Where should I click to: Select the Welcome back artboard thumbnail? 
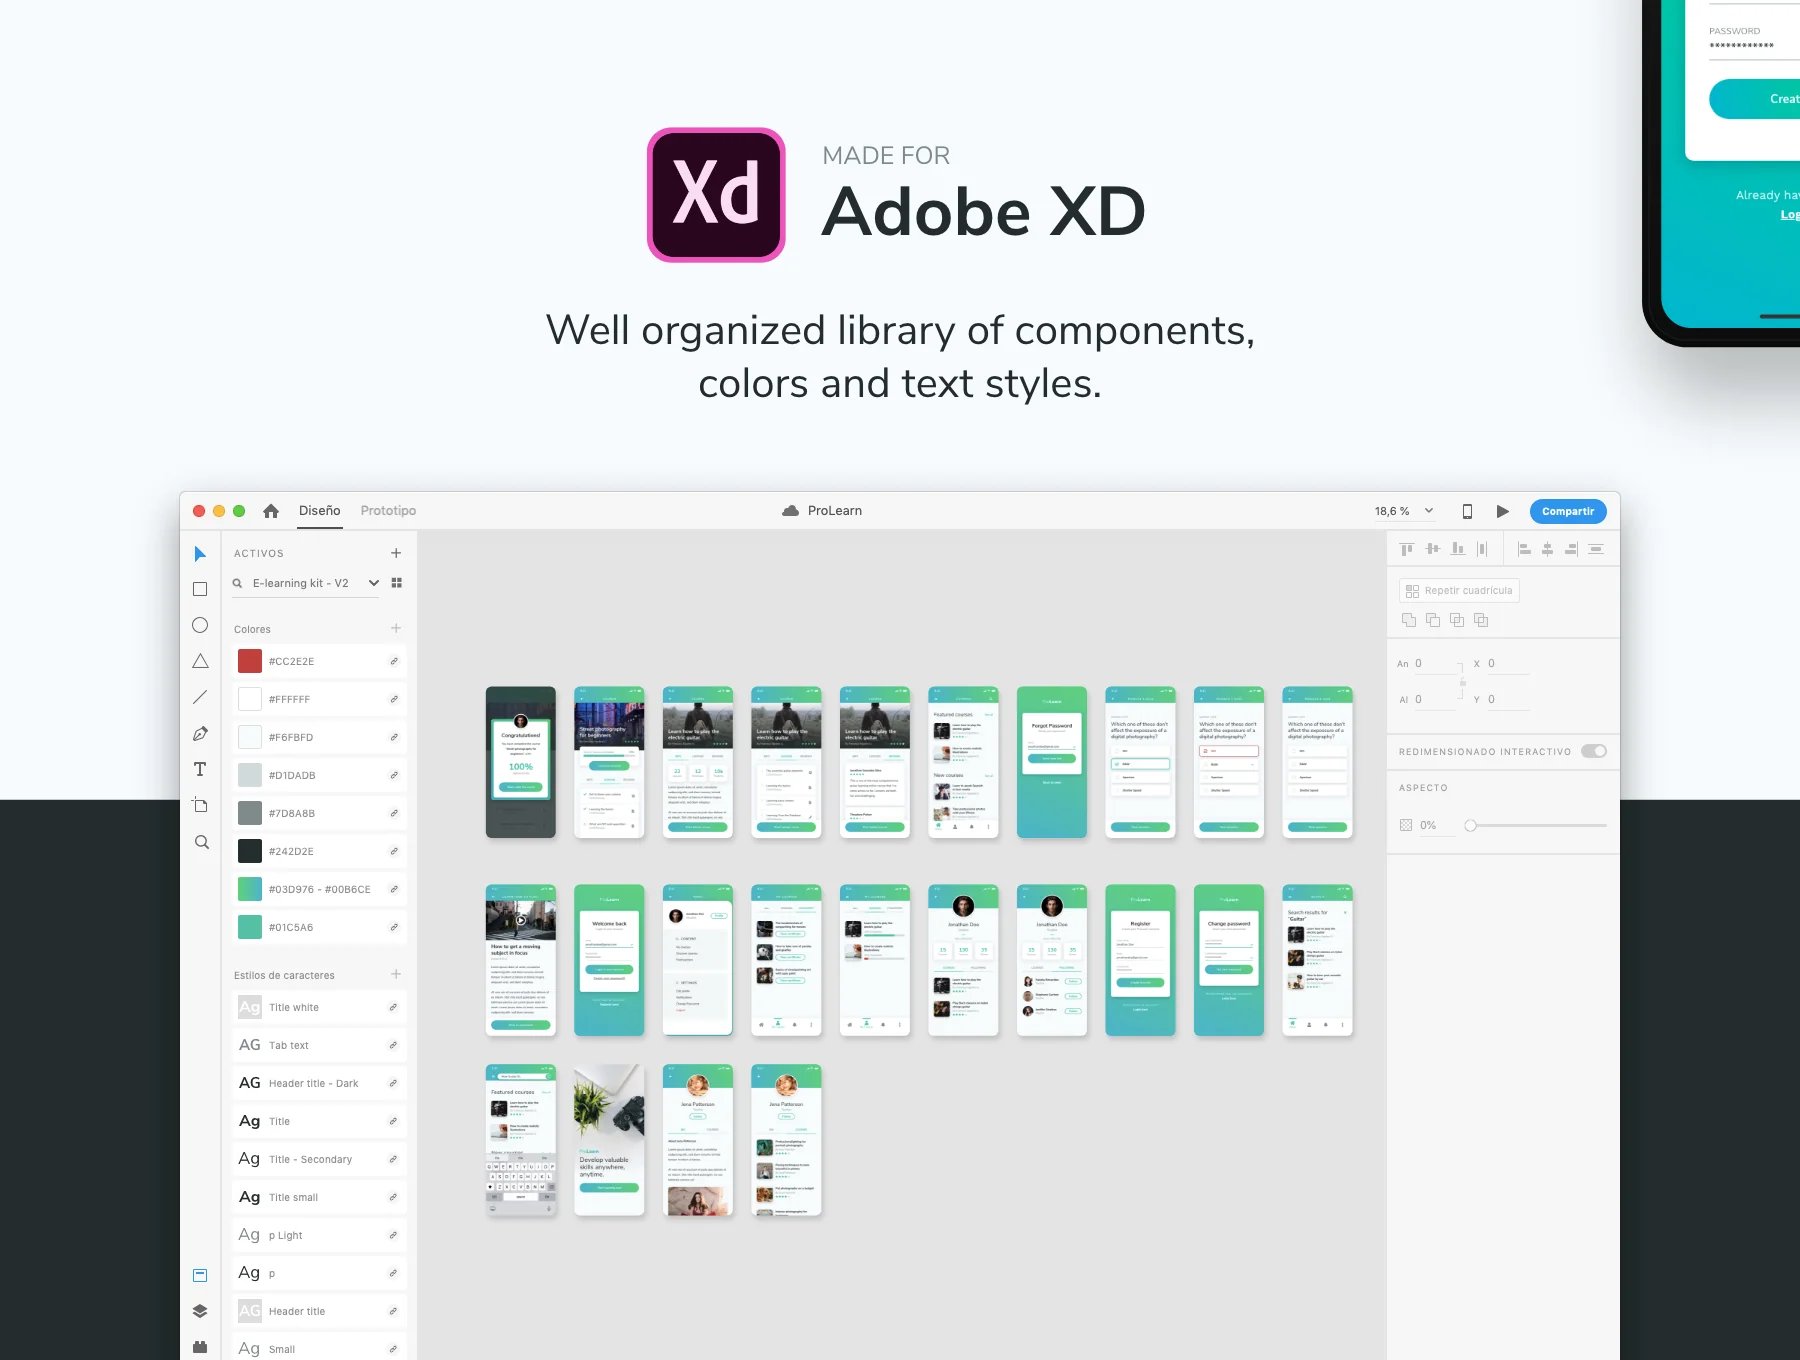tap(609, 960)
